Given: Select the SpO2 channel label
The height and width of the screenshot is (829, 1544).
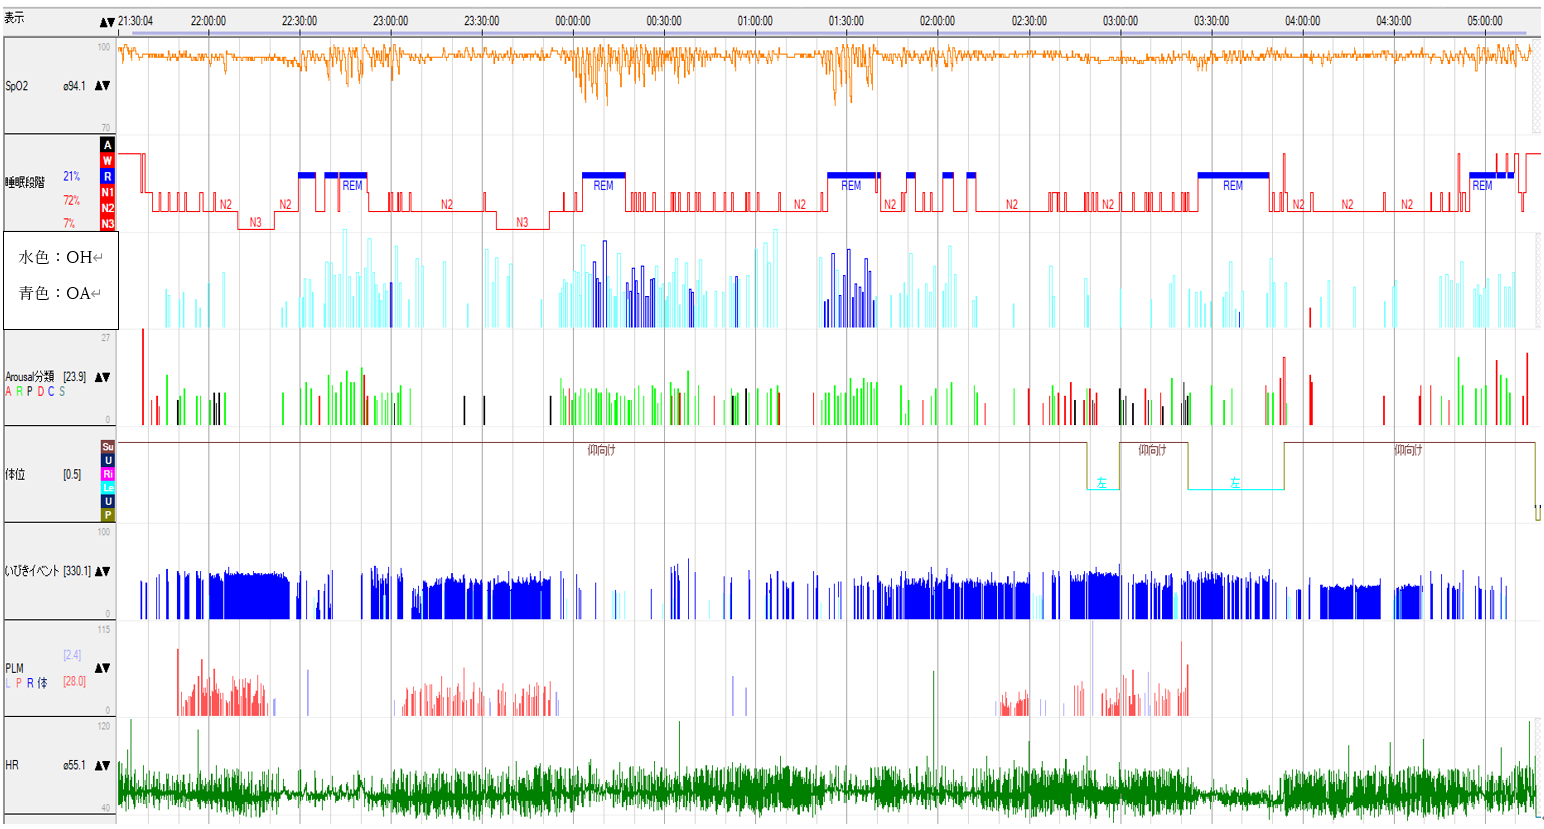Looking at the screenshot, I should click(x=17, y=86).
